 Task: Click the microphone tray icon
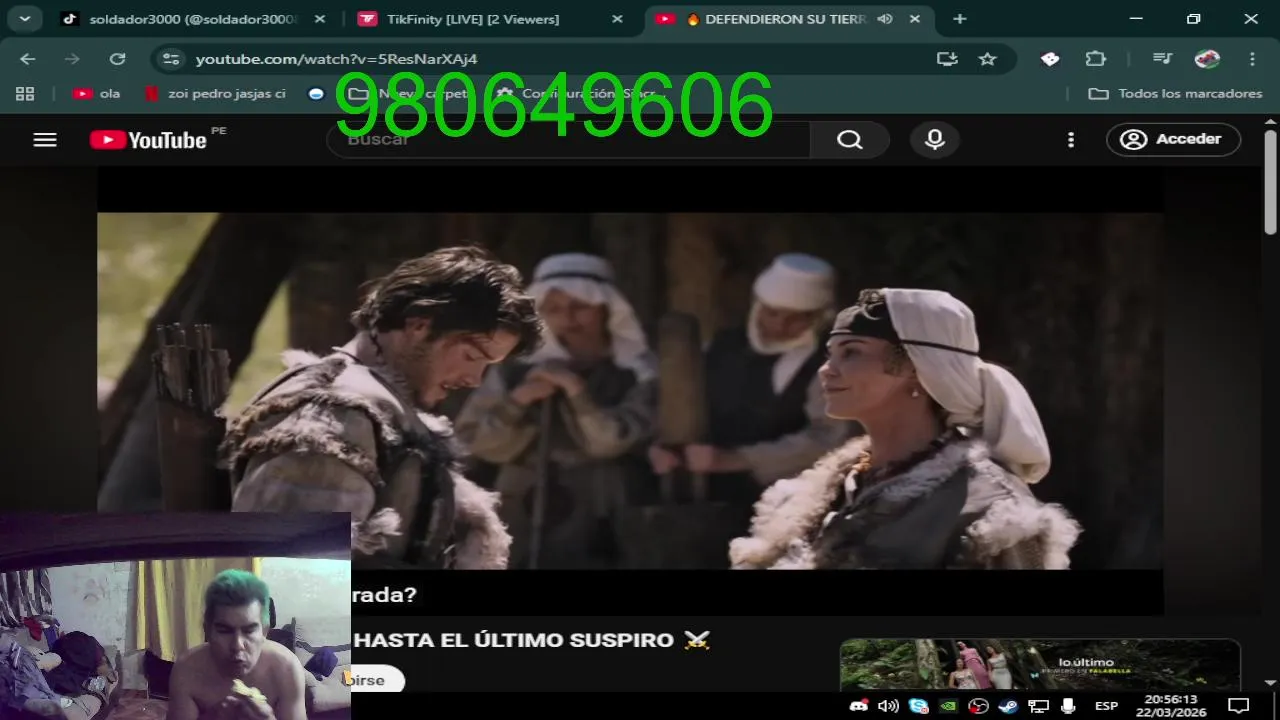(1068, 706)
